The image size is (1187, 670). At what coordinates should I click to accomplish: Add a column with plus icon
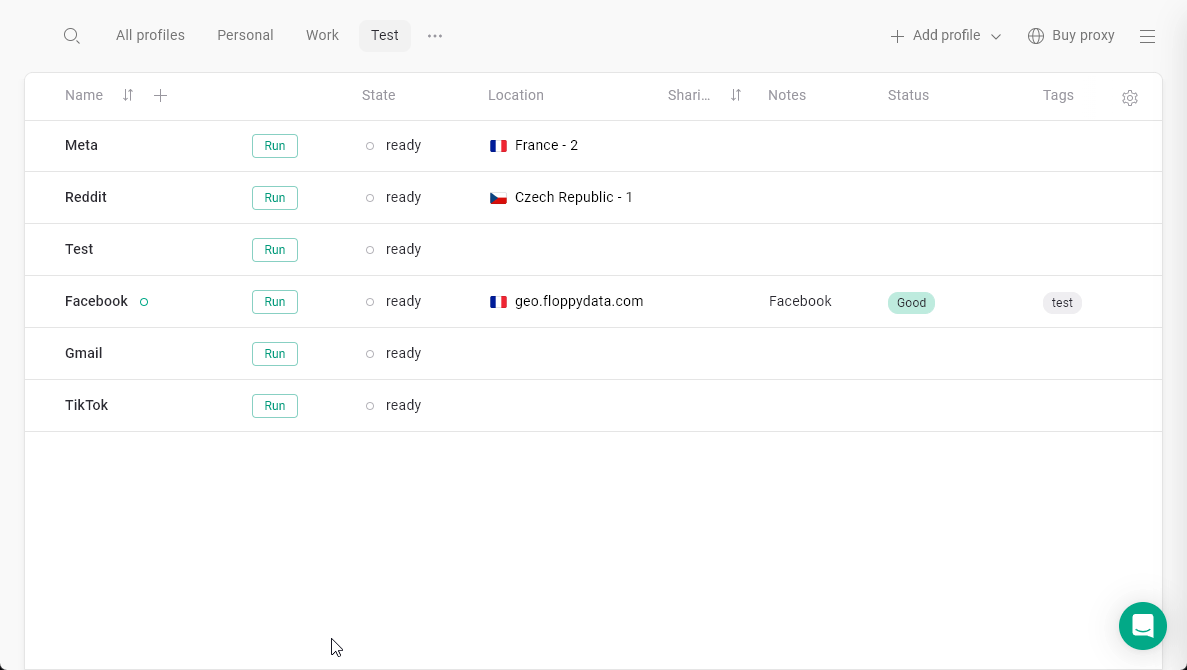pos(160,95)
